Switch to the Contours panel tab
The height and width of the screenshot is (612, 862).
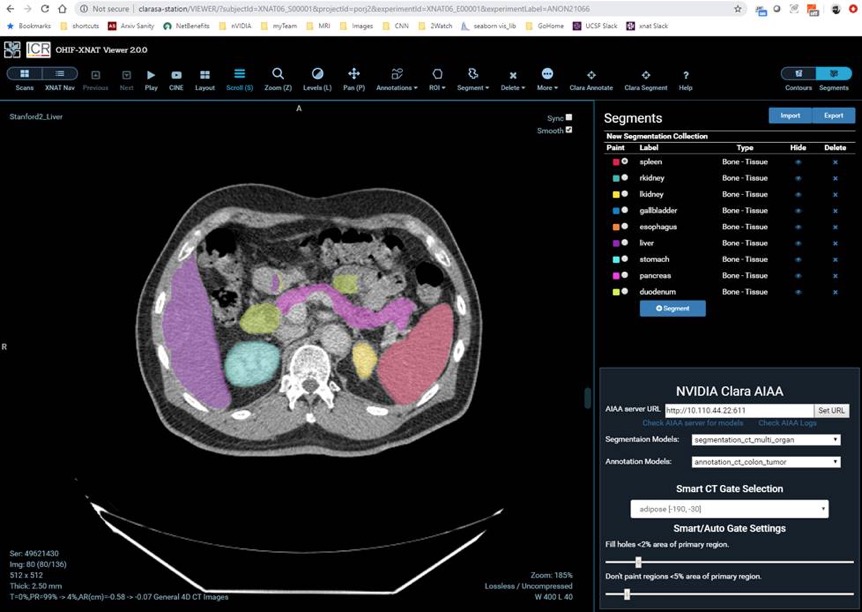pos(798,74)
